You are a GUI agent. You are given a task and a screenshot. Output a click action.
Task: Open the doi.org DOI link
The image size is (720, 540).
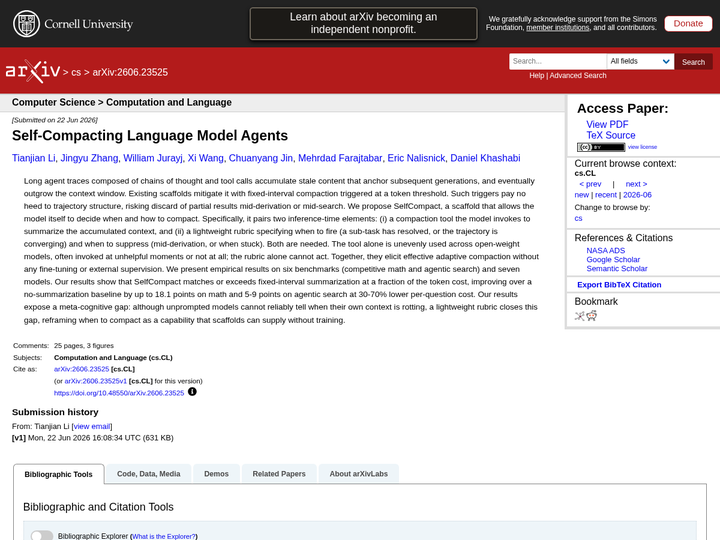119,393
